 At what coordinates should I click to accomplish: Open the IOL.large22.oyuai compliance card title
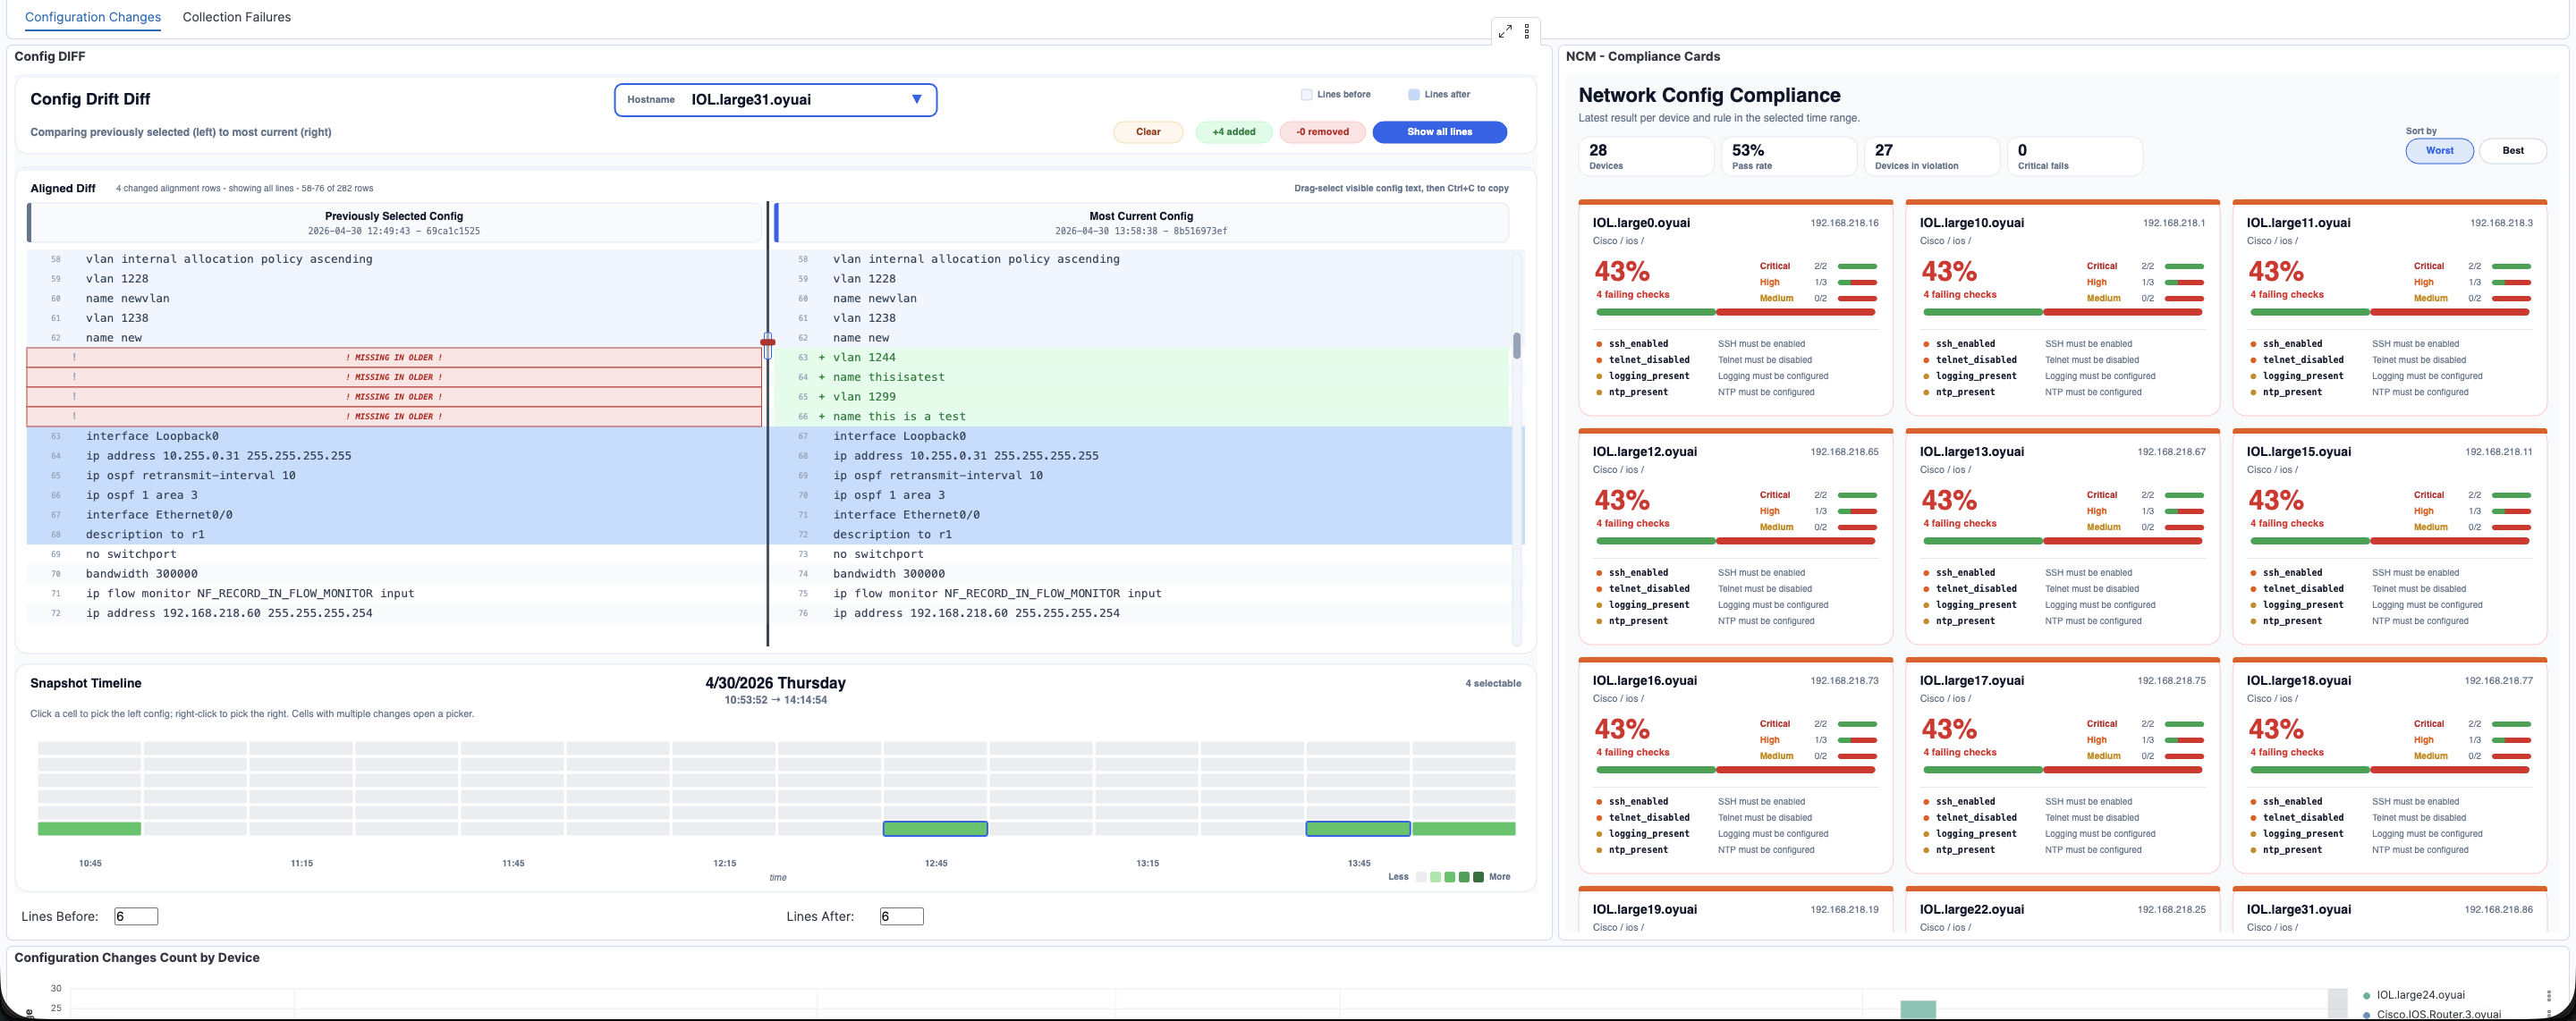click(1971, 910)
